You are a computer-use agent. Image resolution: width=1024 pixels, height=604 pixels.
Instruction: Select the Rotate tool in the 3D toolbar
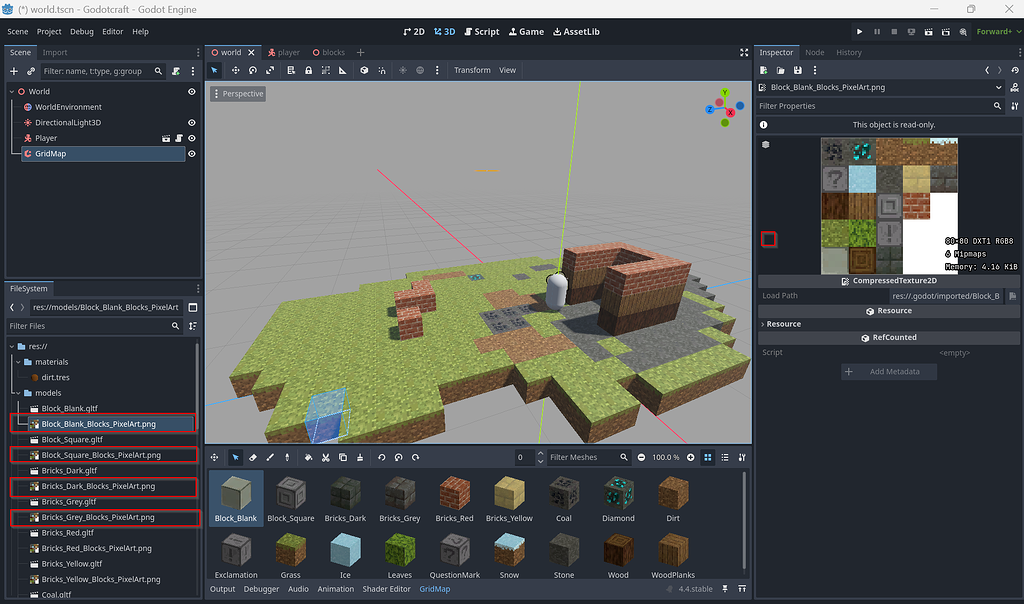click(254, 70)
